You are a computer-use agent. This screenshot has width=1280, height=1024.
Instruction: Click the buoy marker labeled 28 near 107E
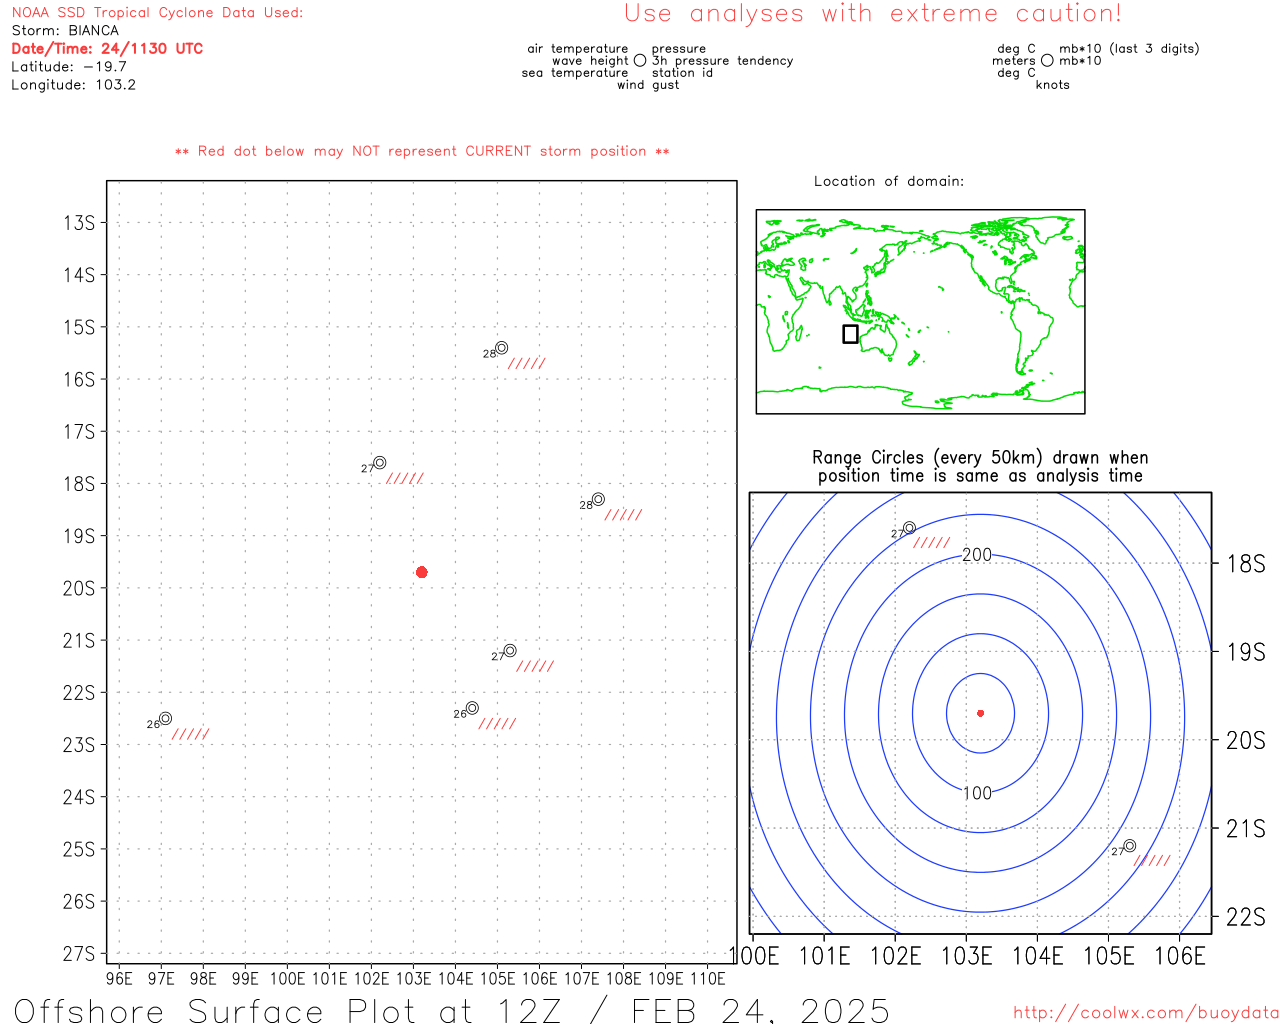coord(598,500)
